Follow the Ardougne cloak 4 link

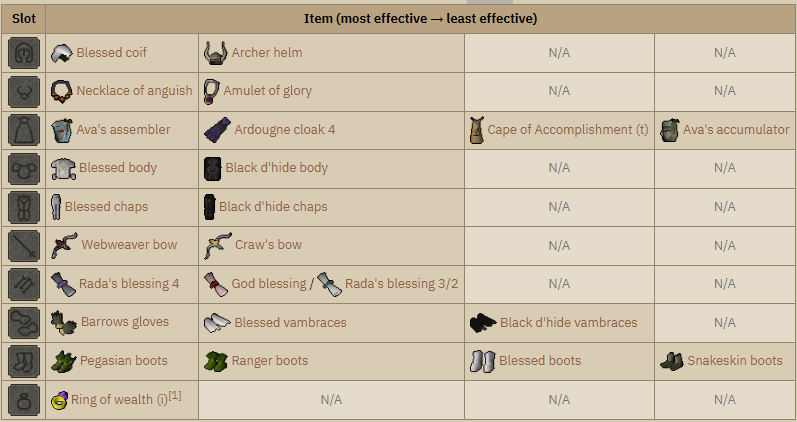pos(285,129)
